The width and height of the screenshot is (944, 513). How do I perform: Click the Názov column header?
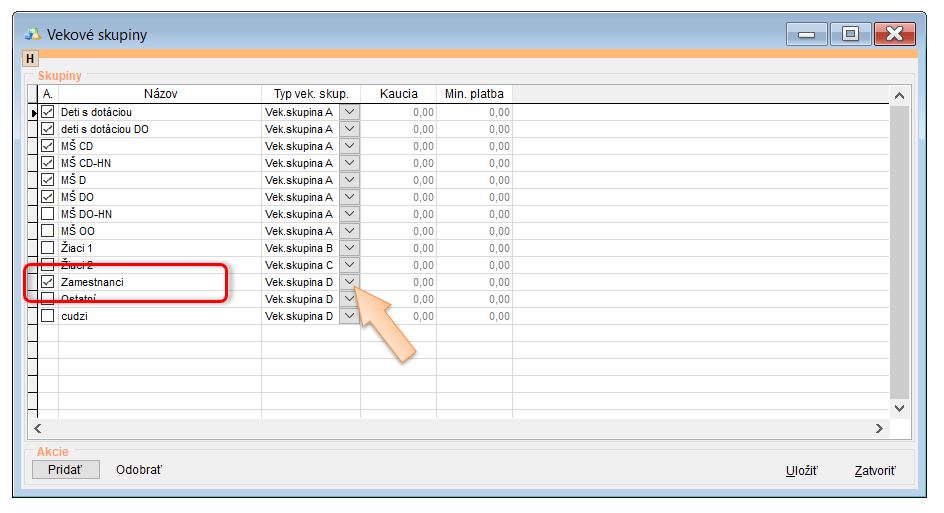point(160,94)
